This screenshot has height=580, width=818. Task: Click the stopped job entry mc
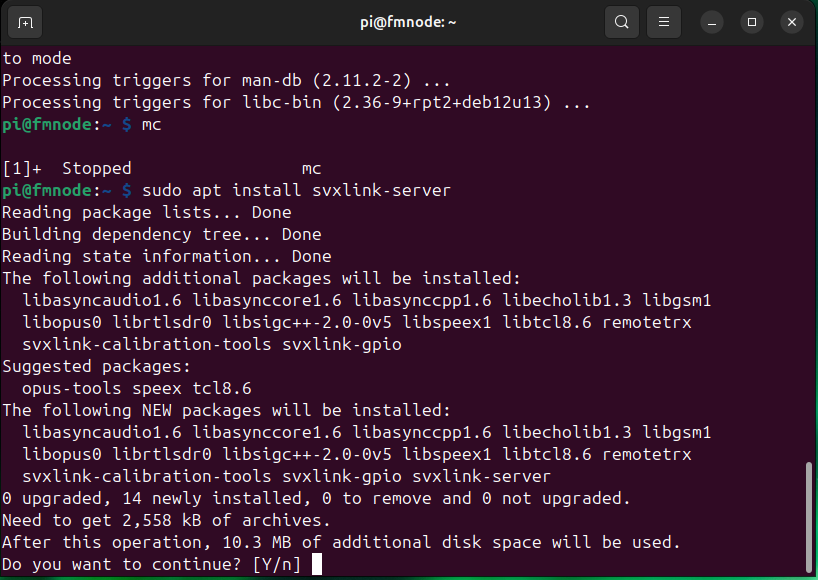click(x=310, y=168)
